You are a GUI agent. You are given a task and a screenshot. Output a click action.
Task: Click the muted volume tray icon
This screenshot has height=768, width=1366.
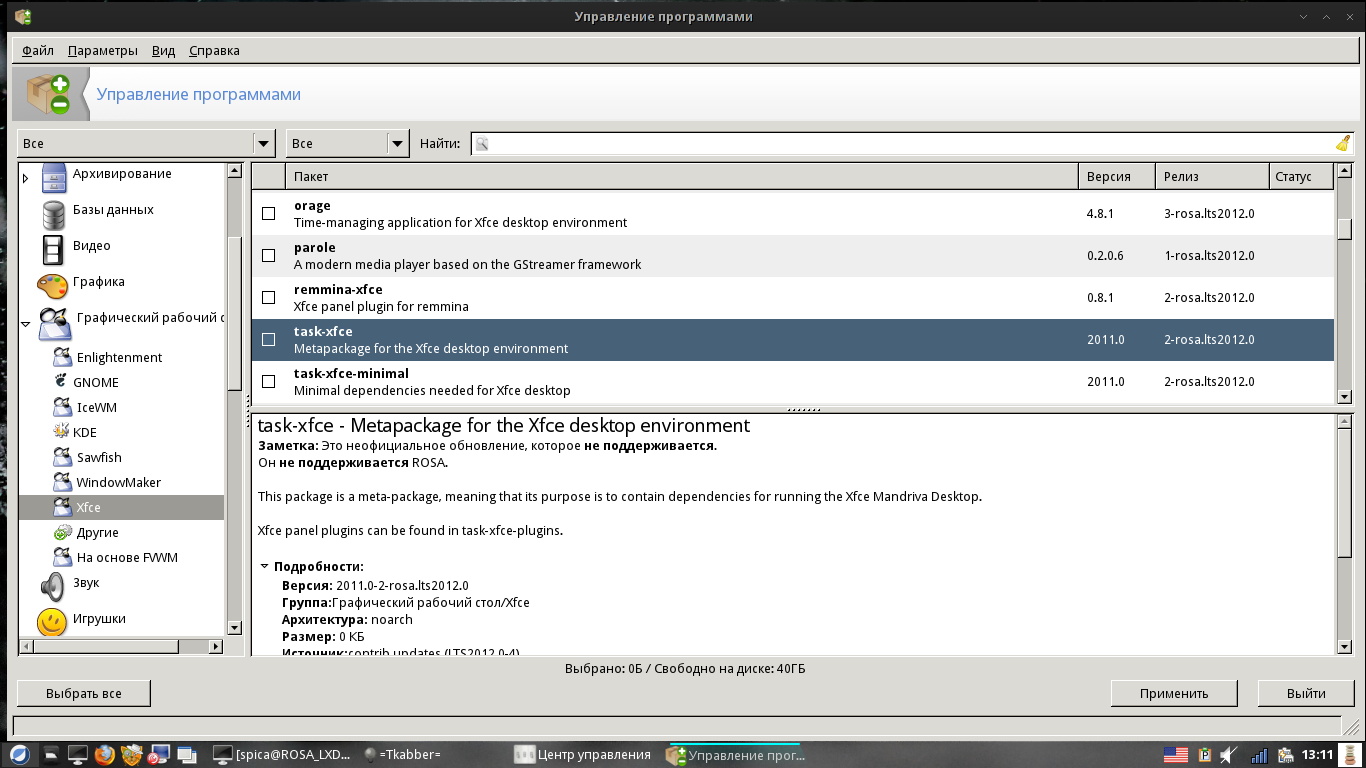(x=1230, y=754)
